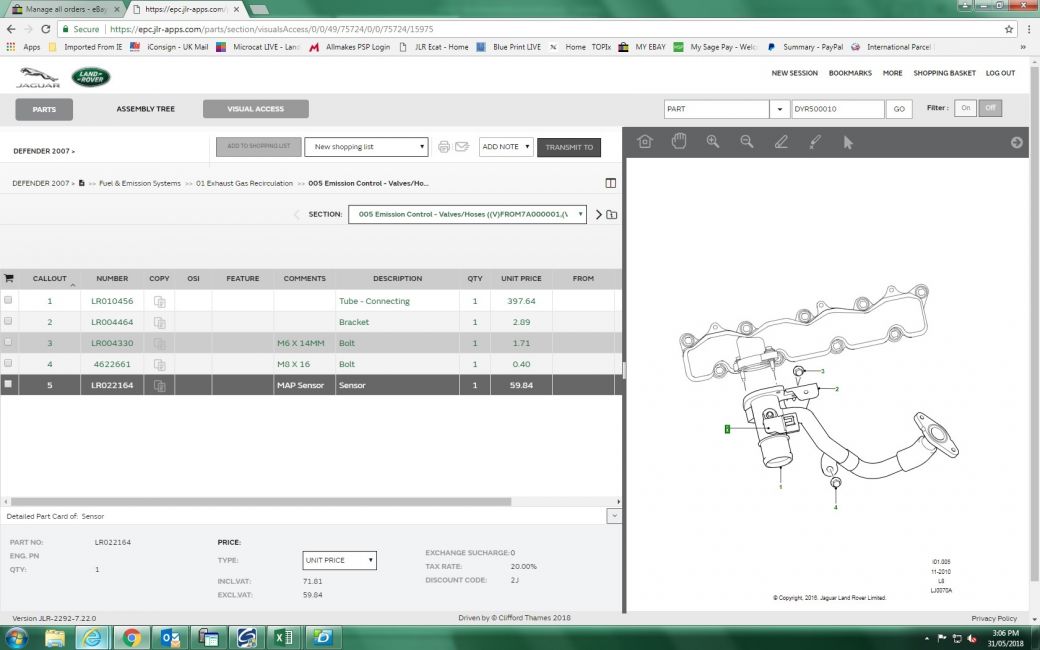
Task: Open the ADD NOTE dropdown
Action: (506, 147)
